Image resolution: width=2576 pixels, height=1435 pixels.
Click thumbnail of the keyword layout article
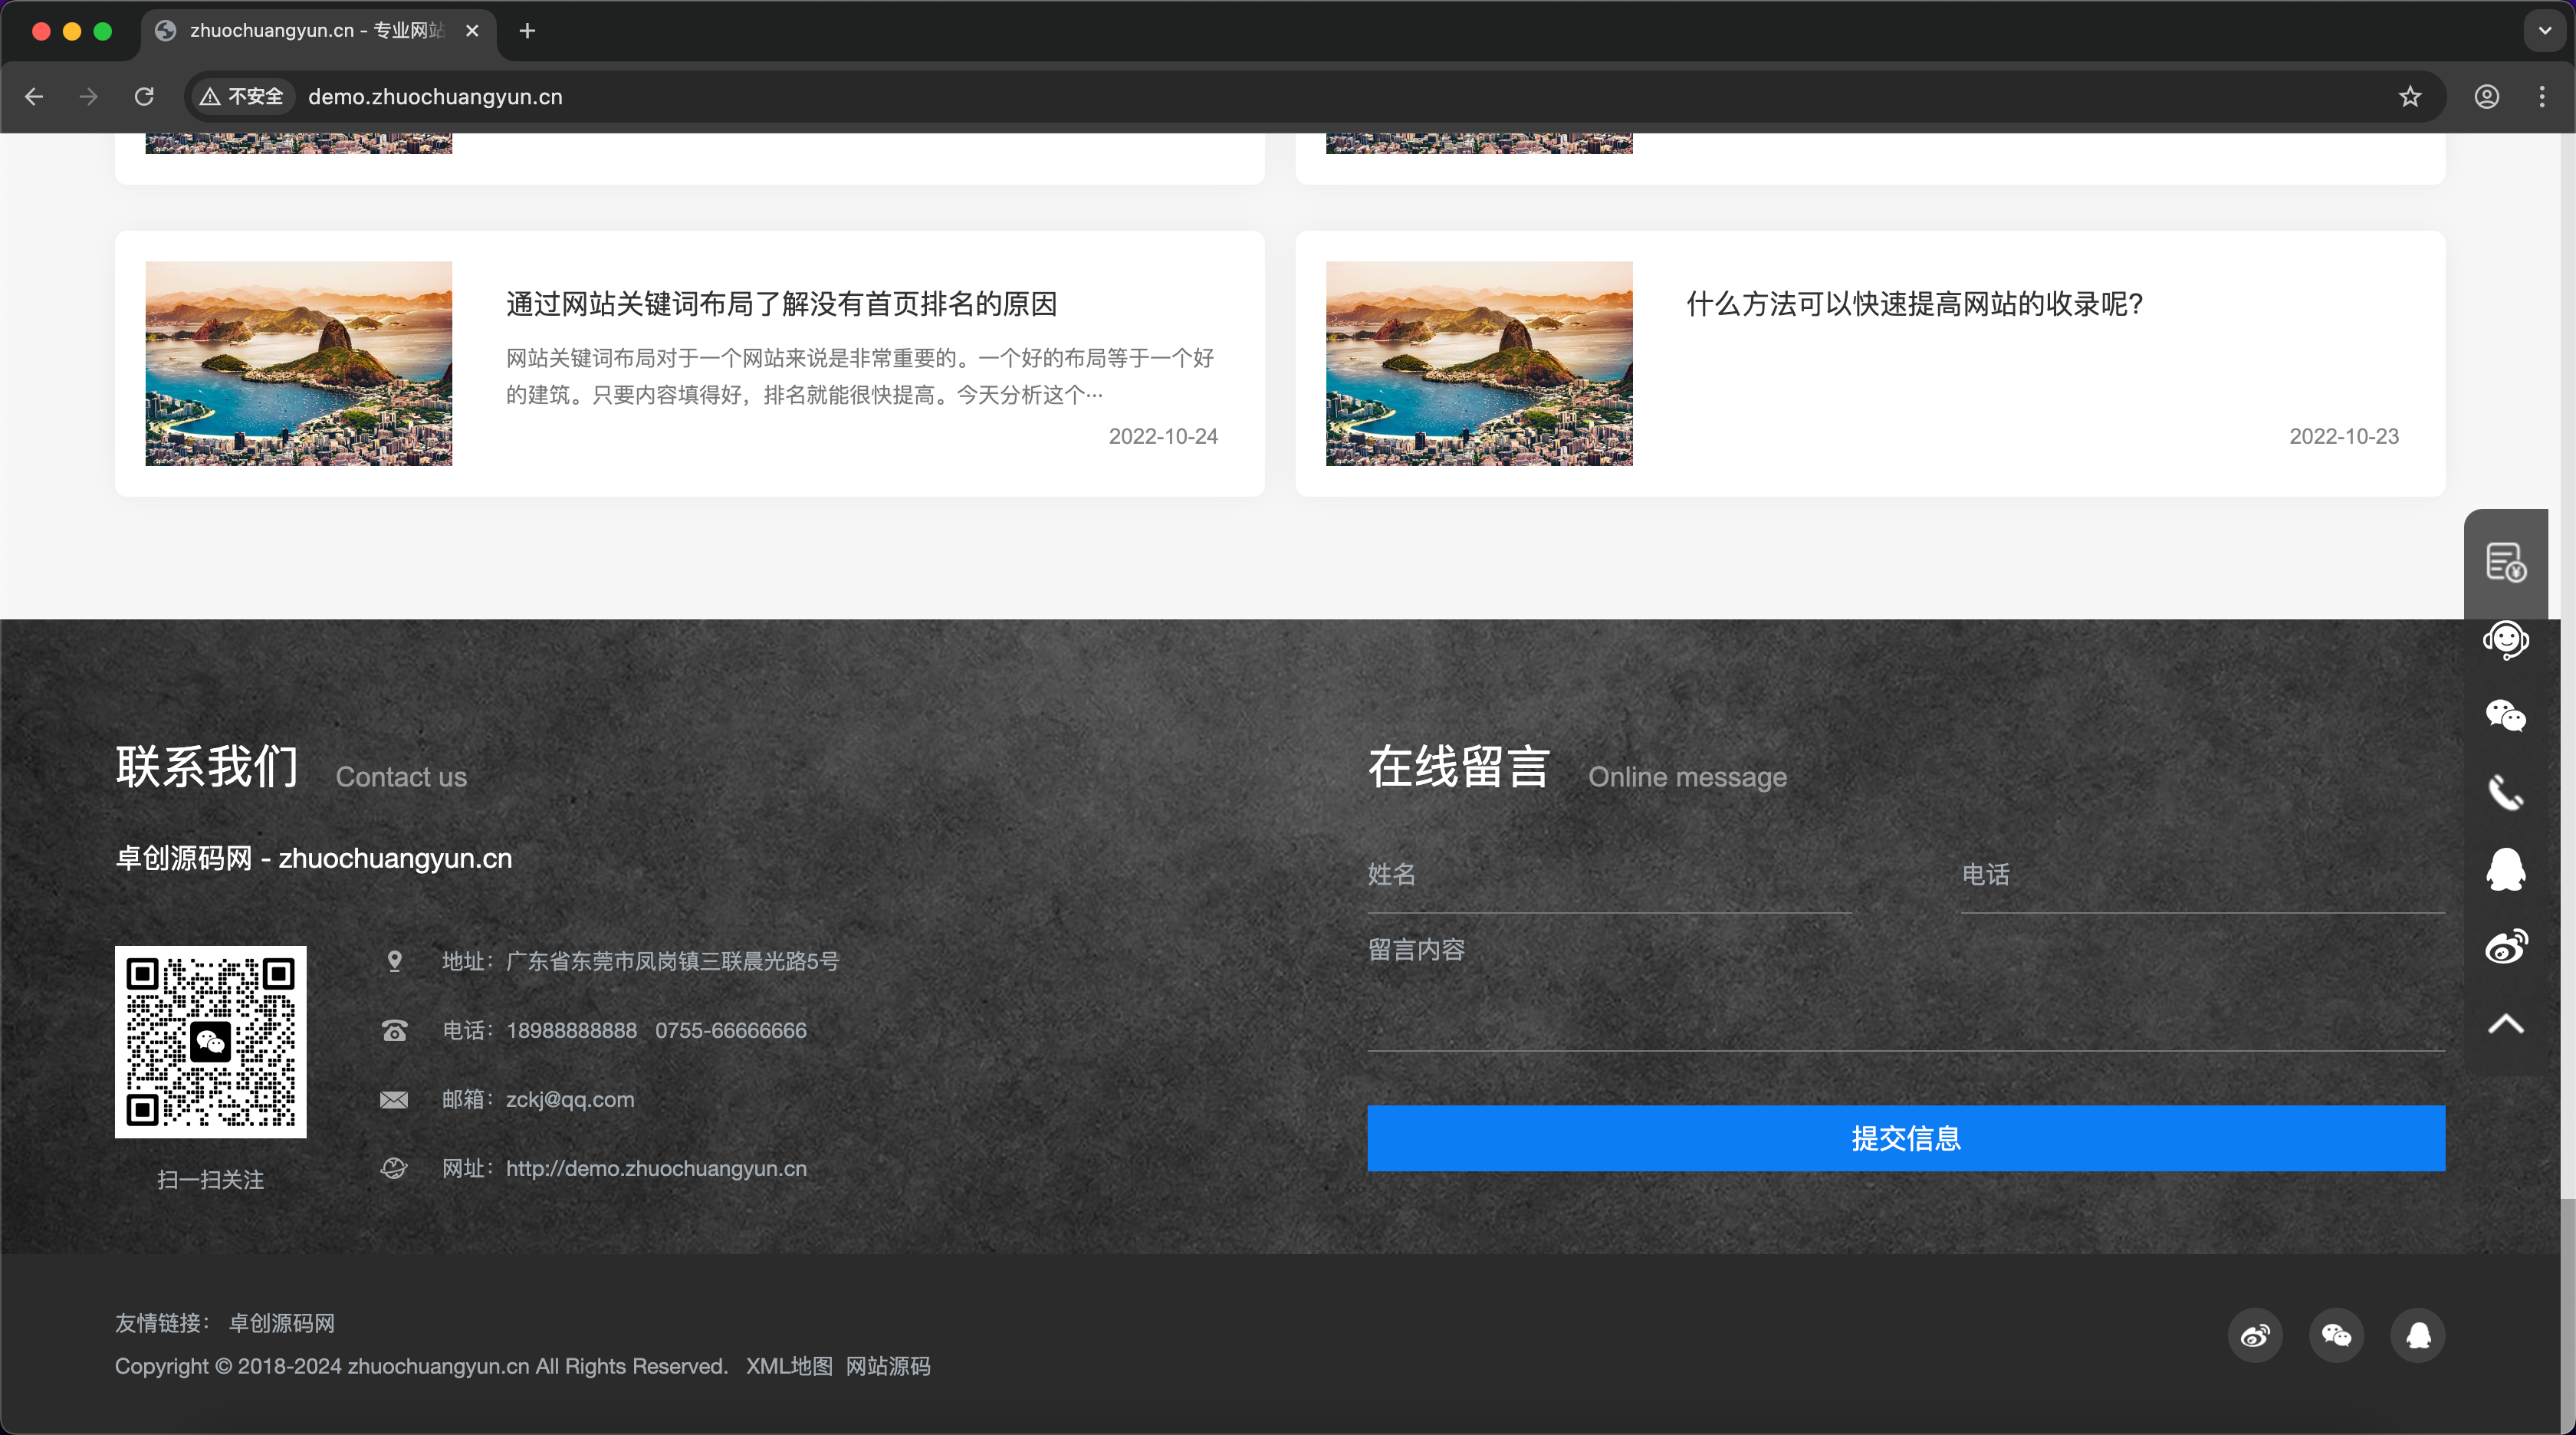coord(298,363)
